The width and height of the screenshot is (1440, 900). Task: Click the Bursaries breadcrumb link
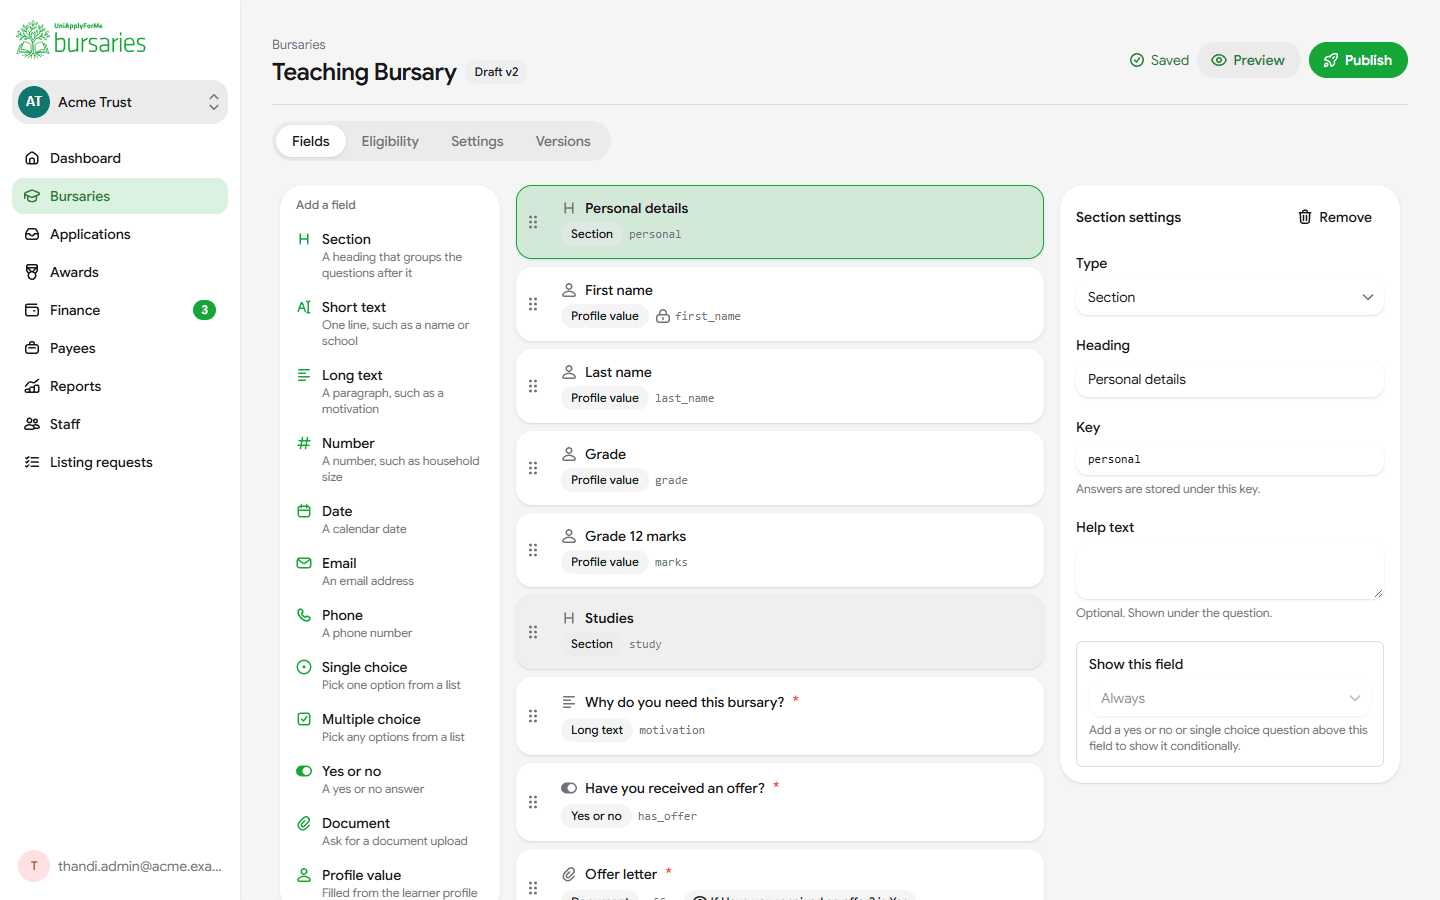coord(299,45)
